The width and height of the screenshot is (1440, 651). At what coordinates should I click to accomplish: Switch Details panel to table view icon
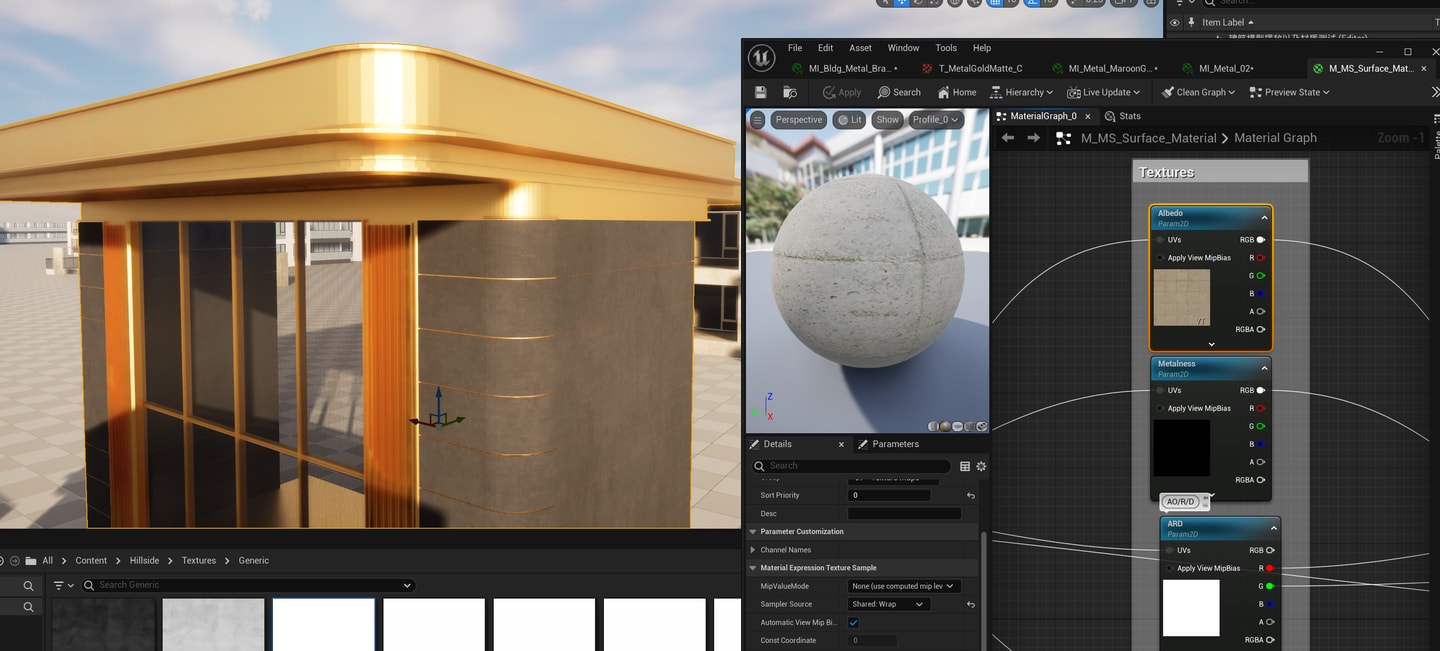(965, 466)
